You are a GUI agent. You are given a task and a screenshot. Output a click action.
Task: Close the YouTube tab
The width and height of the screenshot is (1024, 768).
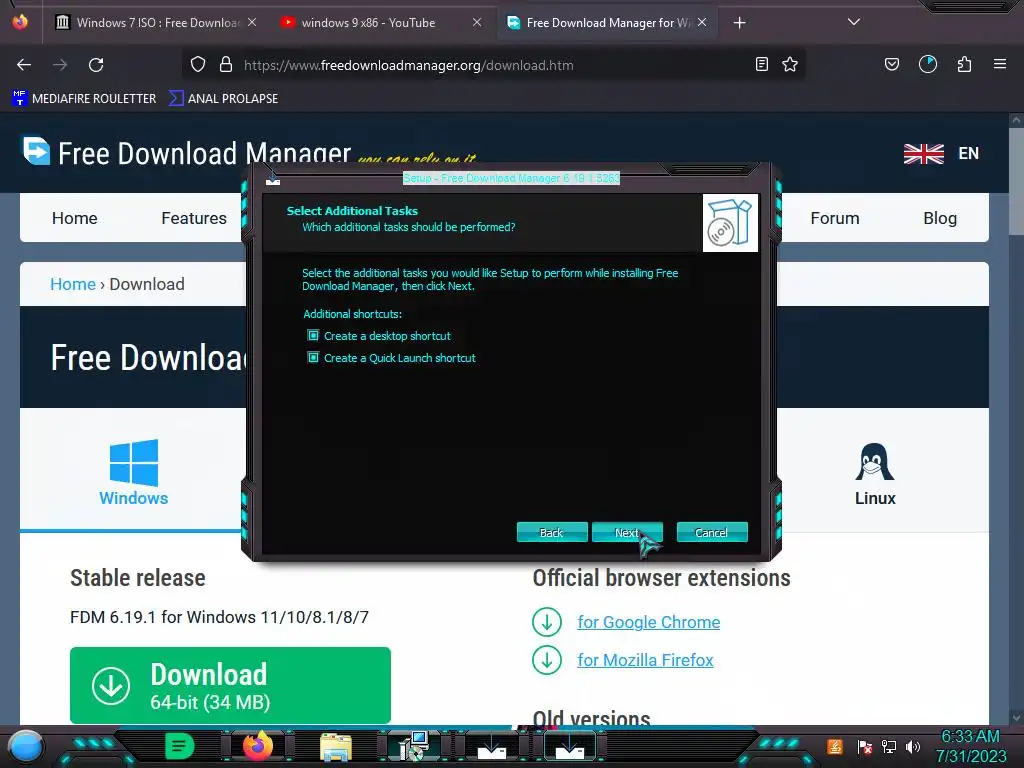point(477,23)
